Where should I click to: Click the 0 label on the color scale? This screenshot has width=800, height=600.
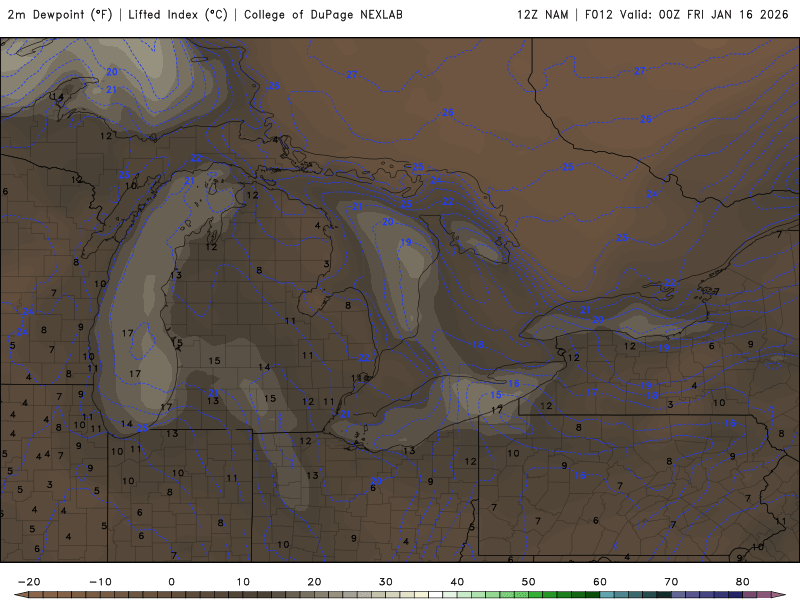pos(171,582)
